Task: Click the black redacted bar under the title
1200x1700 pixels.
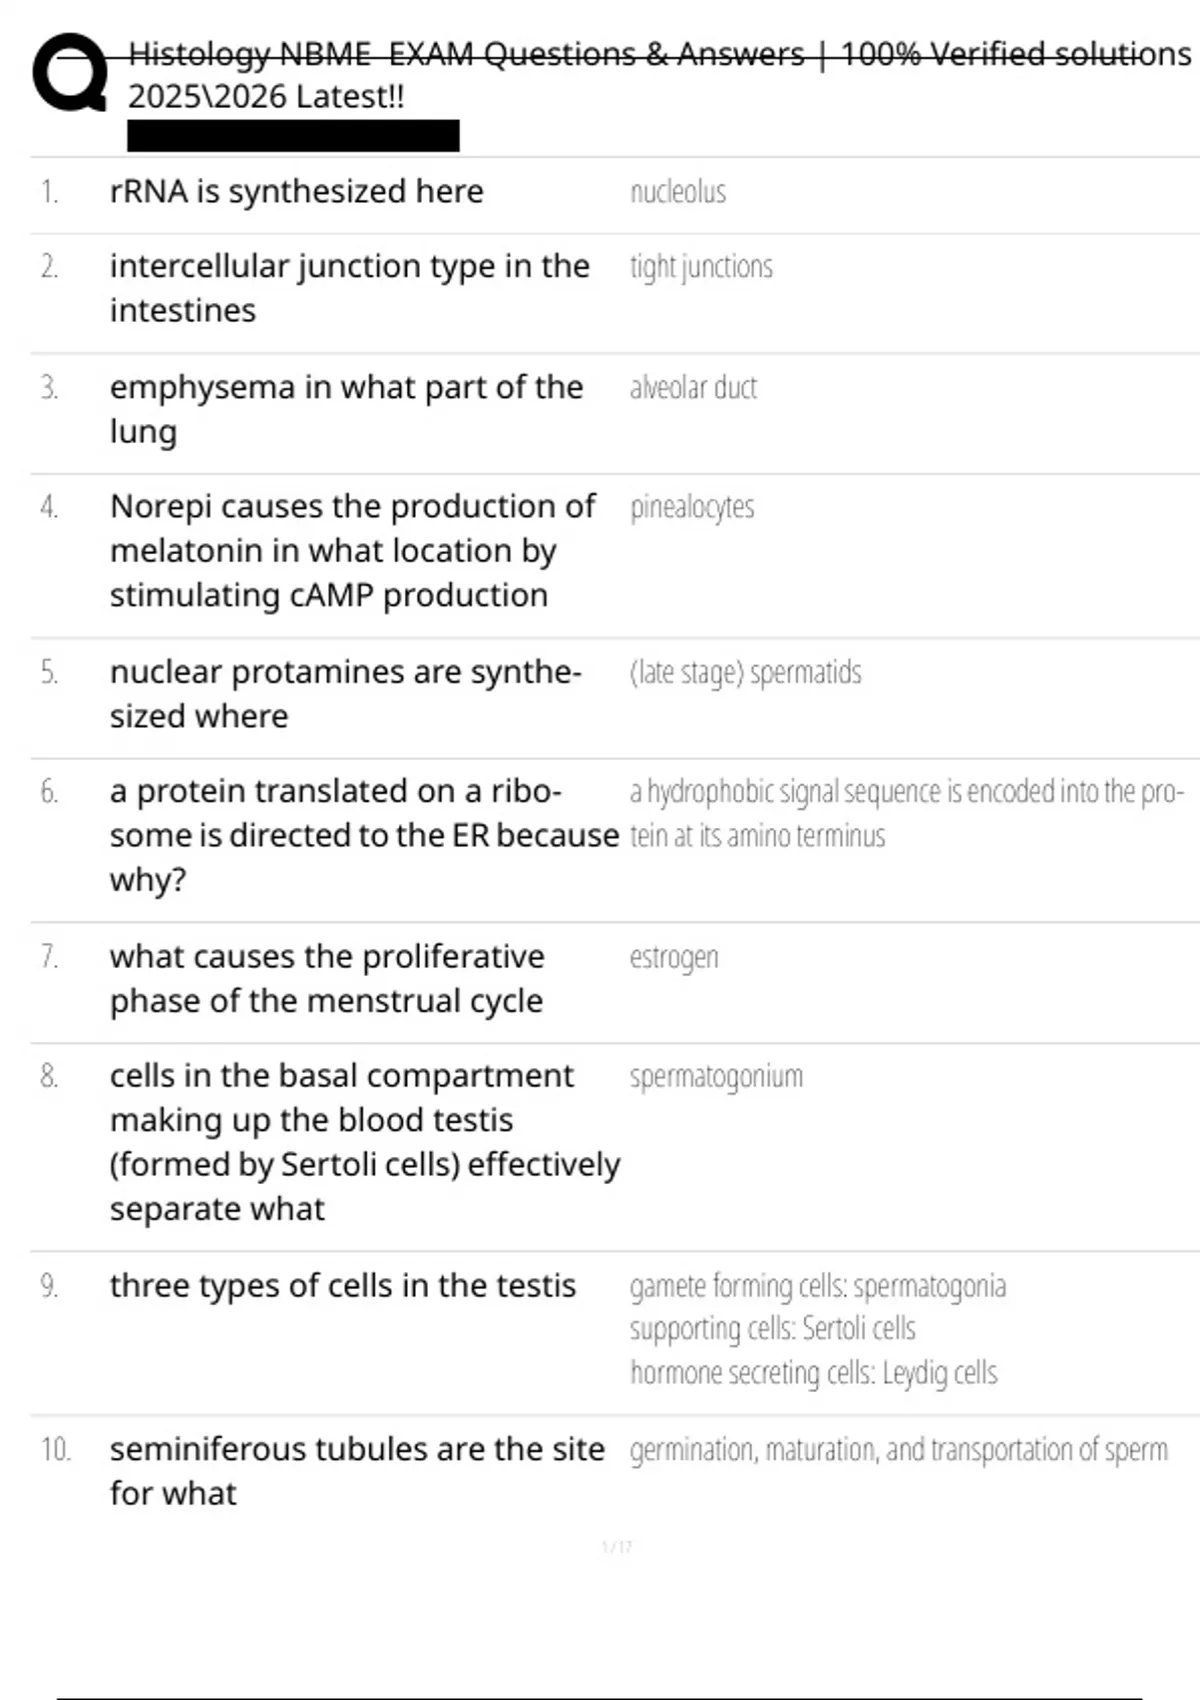Action: (x=293, y=136)
